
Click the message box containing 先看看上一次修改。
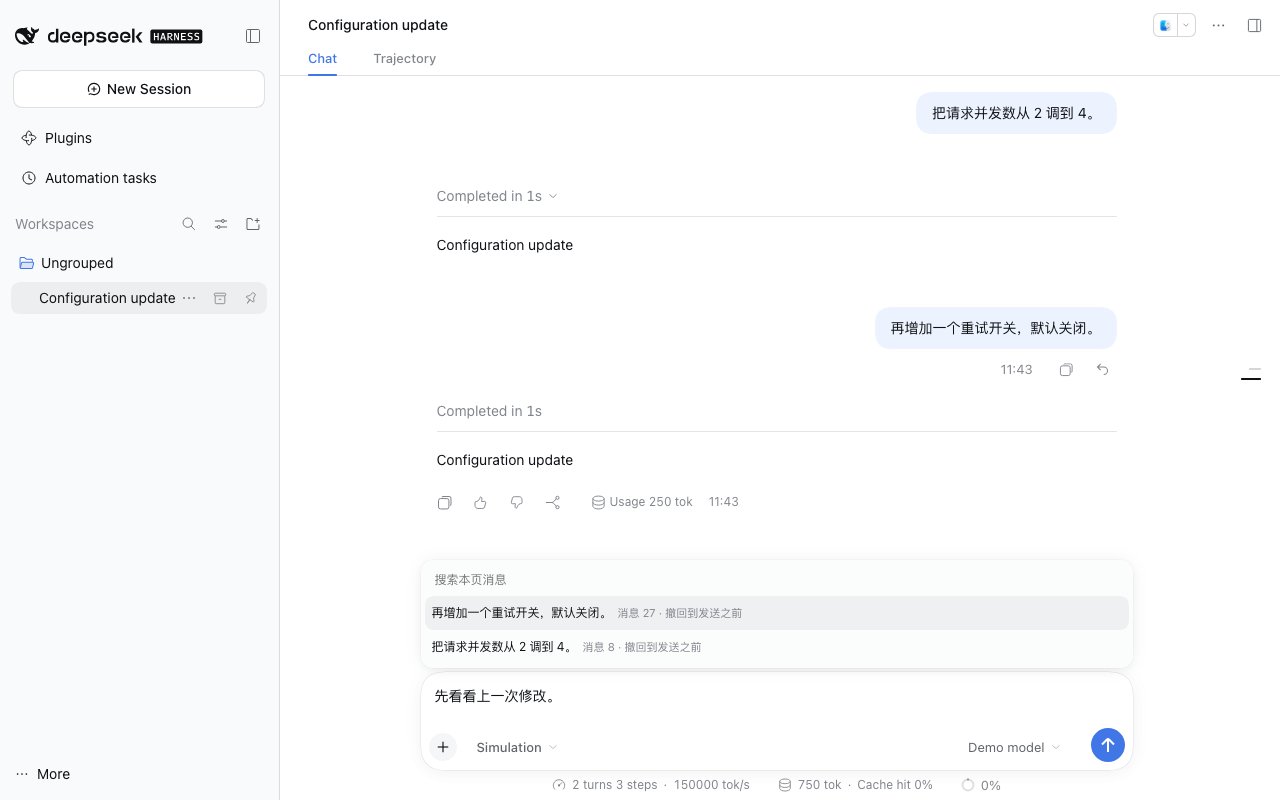pyautogui.click(x=777, y=696)
